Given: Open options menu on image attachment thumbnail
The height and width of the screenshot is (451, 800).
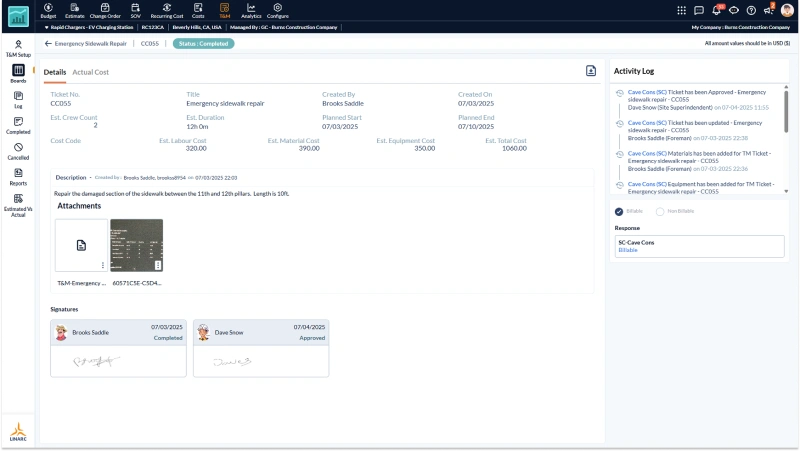Looking at the screenshot, I should pyautogui.click(x=158, y=265).
